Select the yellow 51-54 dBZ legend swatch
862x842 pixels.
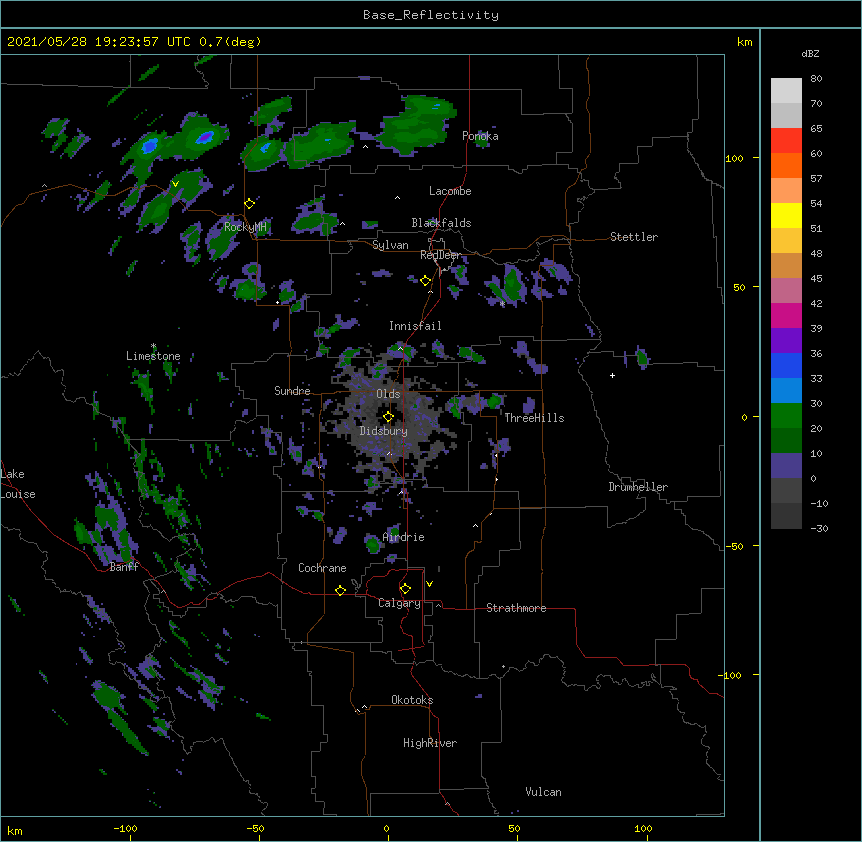click(x=786, y=215)
